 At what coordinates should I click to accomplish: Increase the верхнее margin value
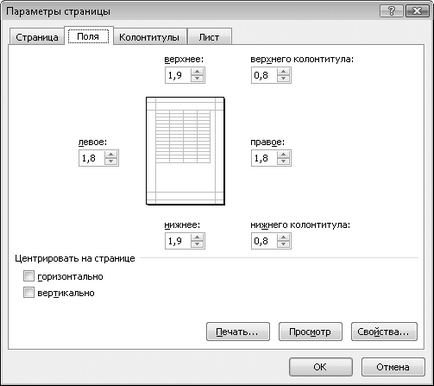pyautogui.click(x=197, y=72)
